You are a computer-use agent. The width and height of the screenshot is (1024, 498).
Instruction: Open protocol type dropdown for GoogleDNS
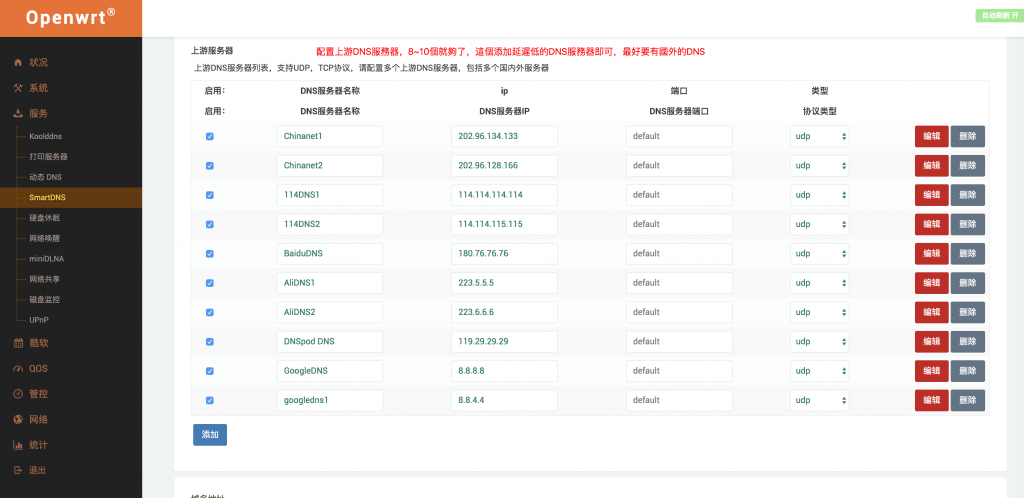click(820, 371)
